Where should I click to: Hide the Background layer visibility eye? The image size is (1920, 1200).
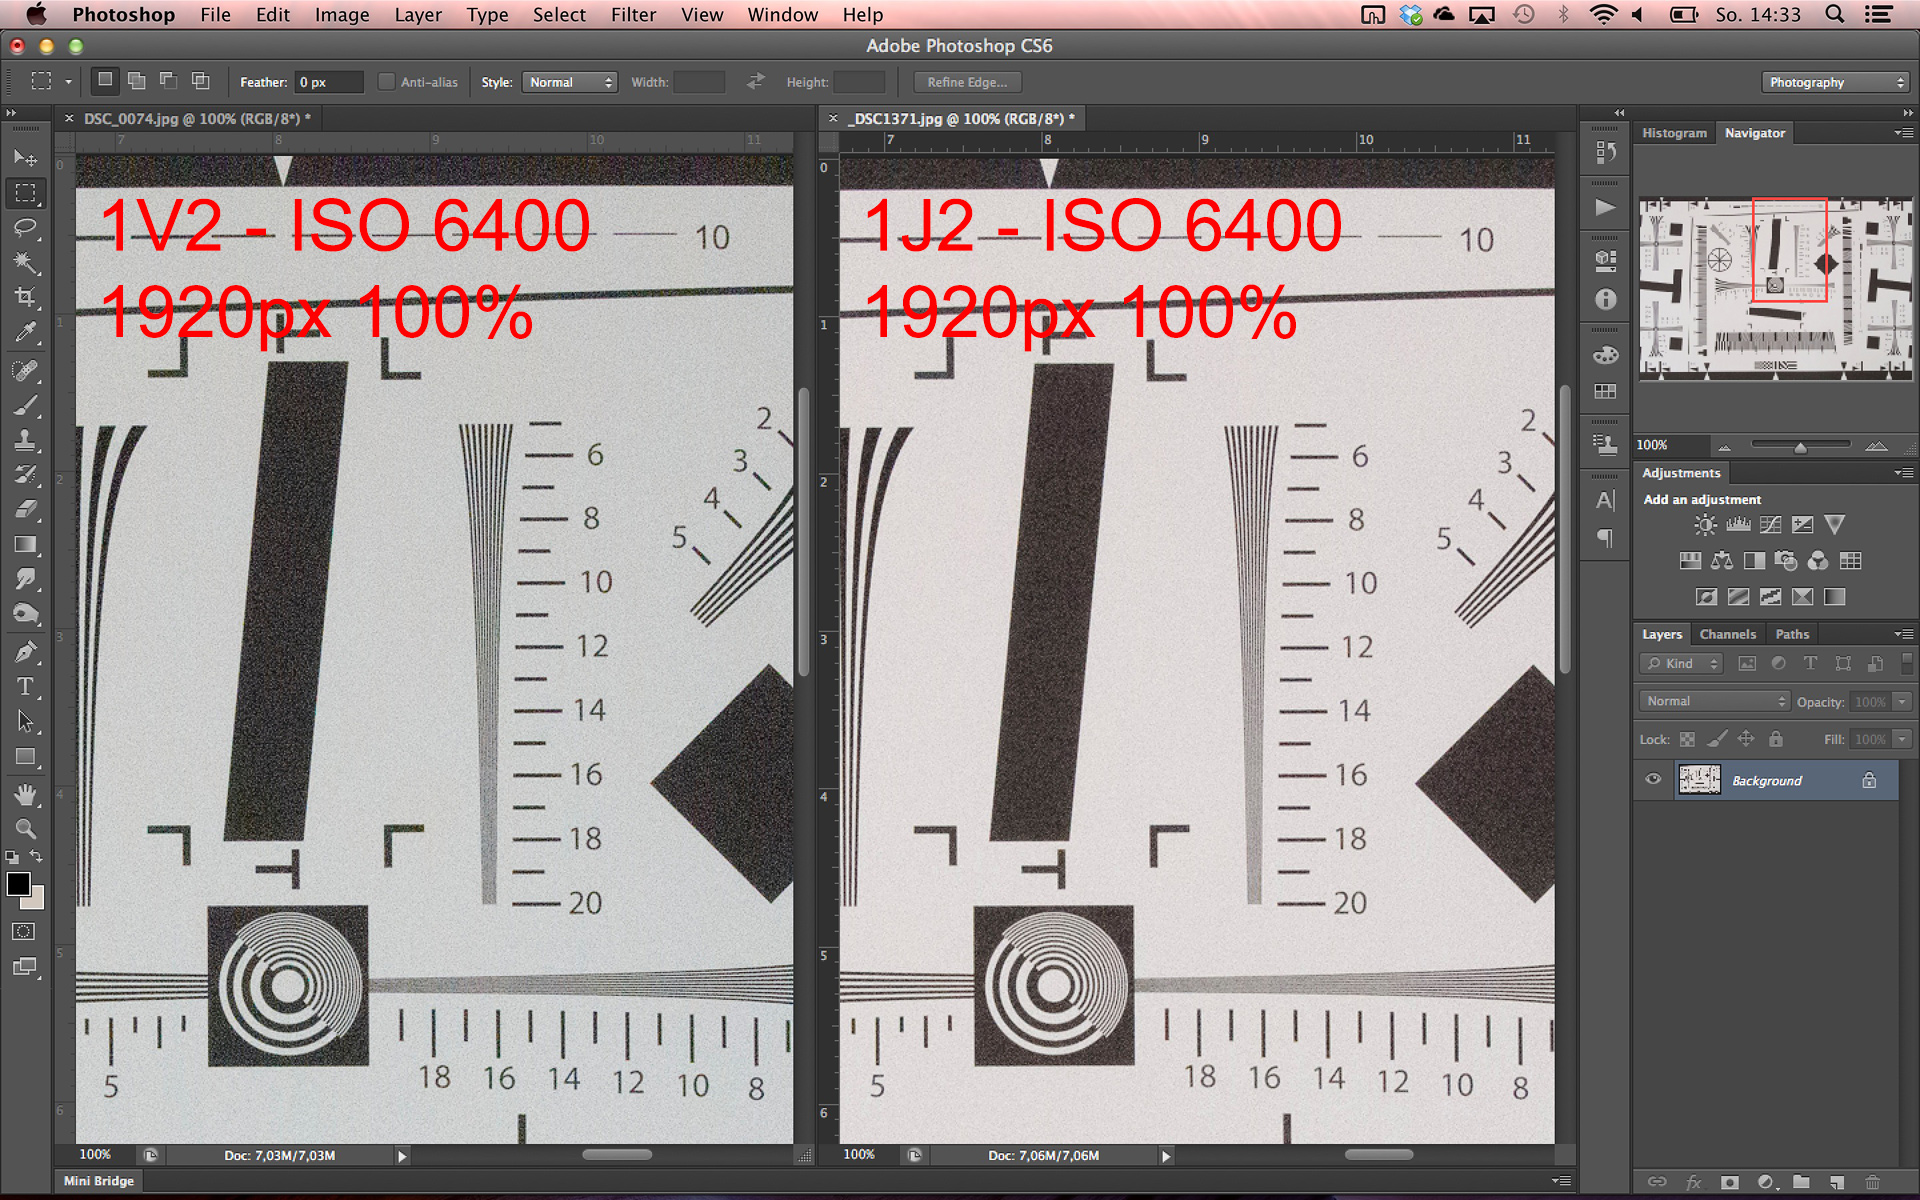pos(1653,780)
